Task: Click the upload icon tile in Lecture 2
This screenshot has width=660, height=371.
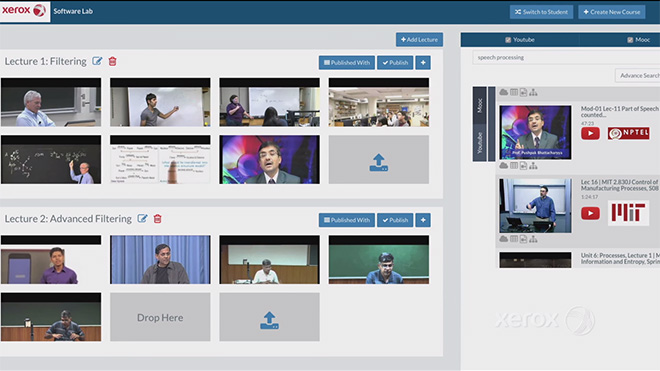Action: [x=269, y=317]
